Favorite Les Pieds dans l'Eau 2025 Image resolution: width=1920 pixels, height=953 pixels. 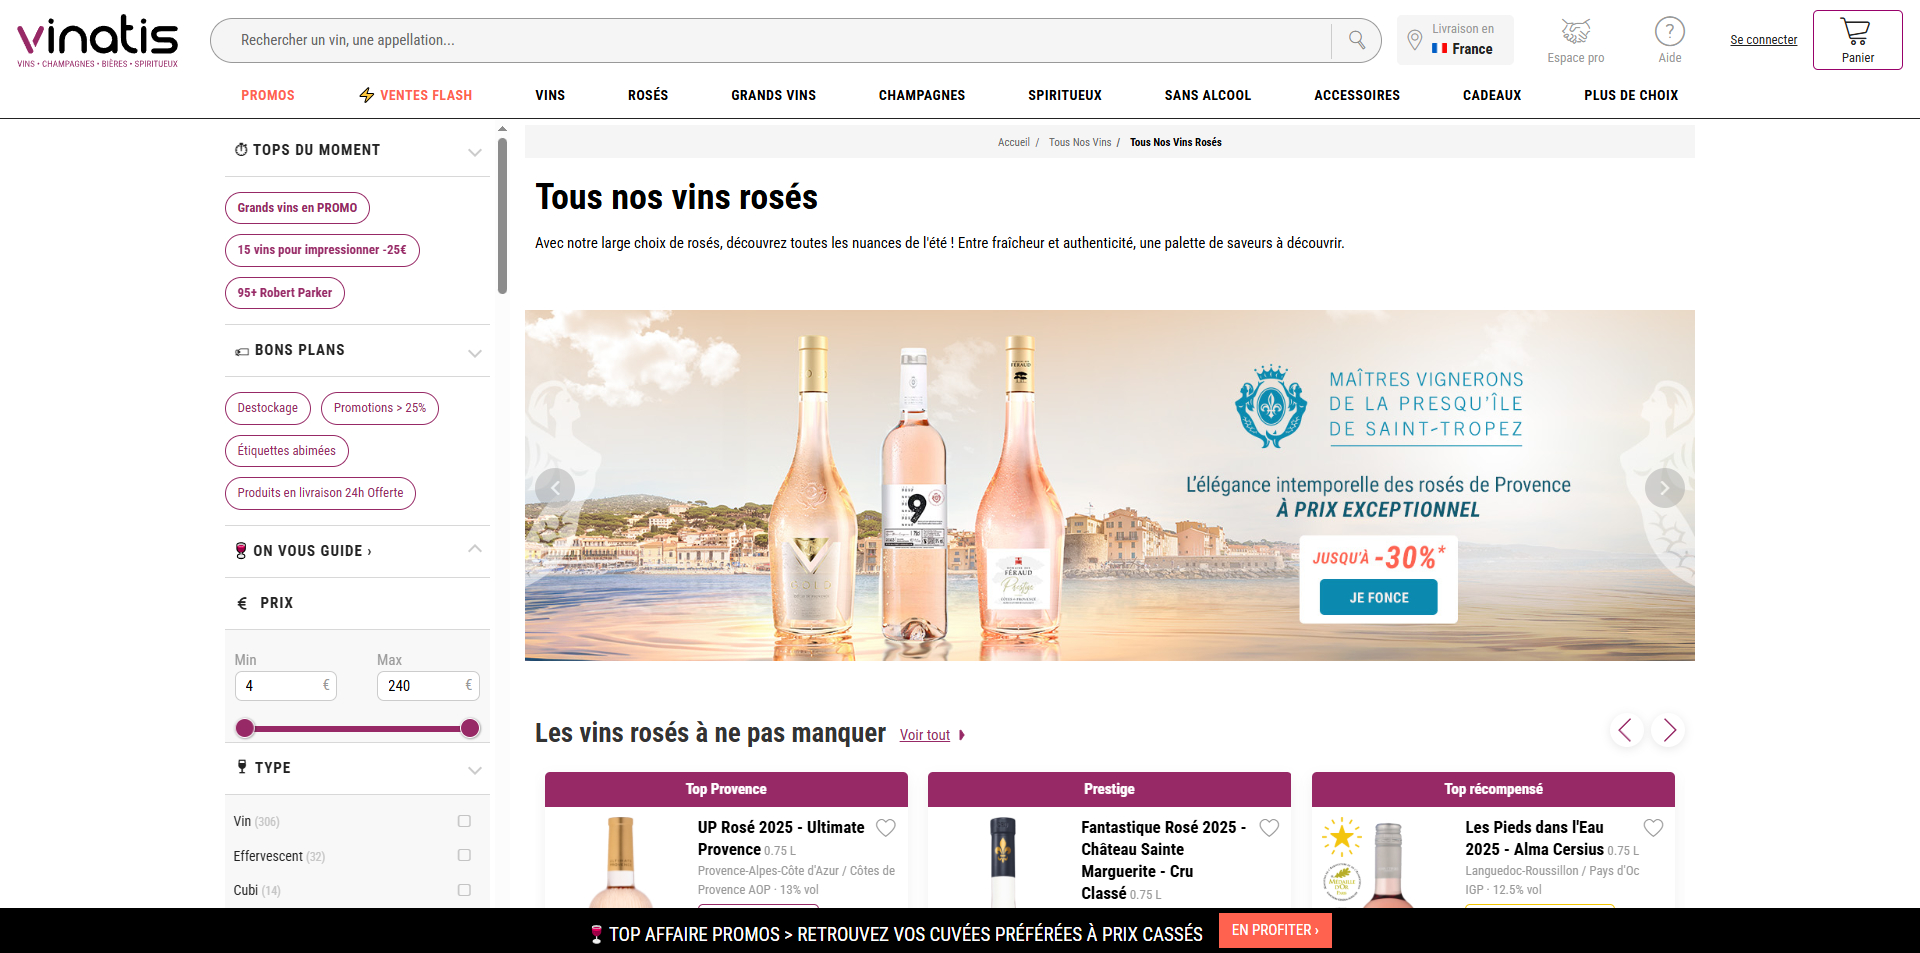1653,828
